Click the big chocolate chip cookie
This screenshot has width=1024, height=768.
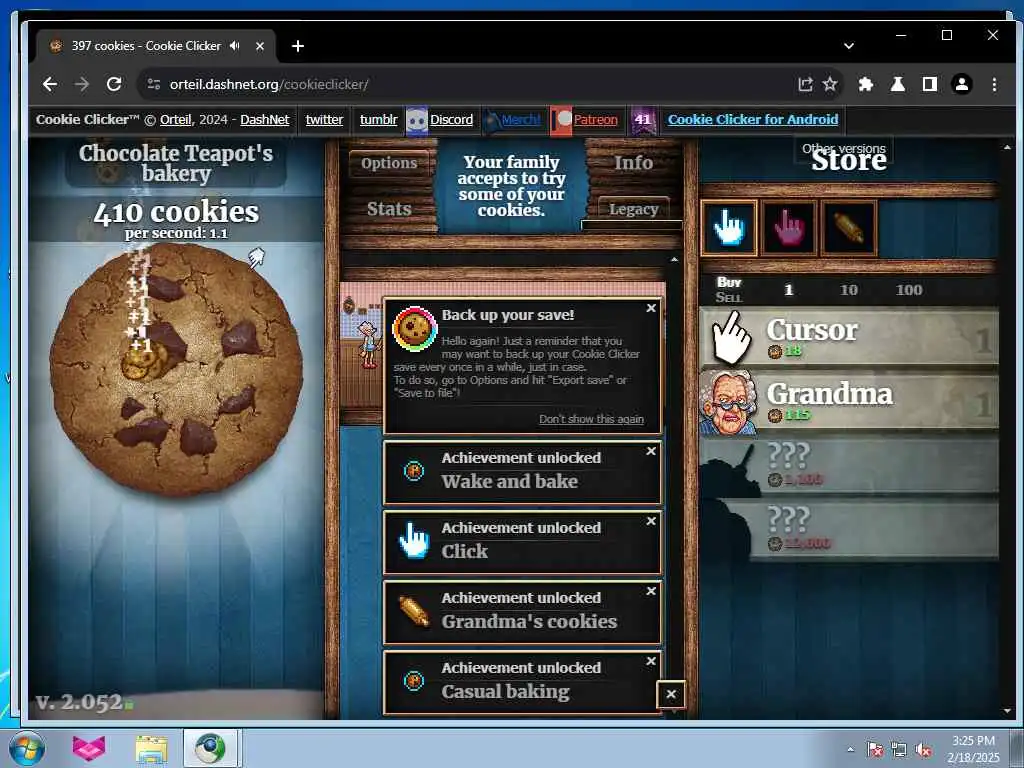(x=176, y=370)
